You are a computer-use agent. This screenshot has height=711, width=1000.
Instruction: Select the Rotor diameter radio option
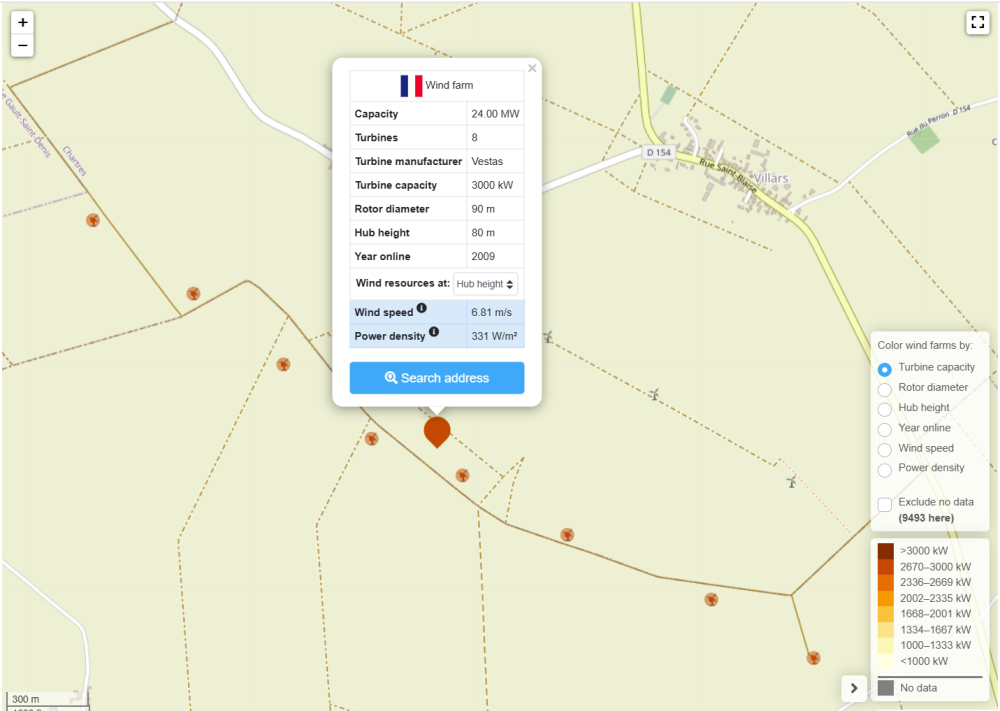(x=885, y=388)
